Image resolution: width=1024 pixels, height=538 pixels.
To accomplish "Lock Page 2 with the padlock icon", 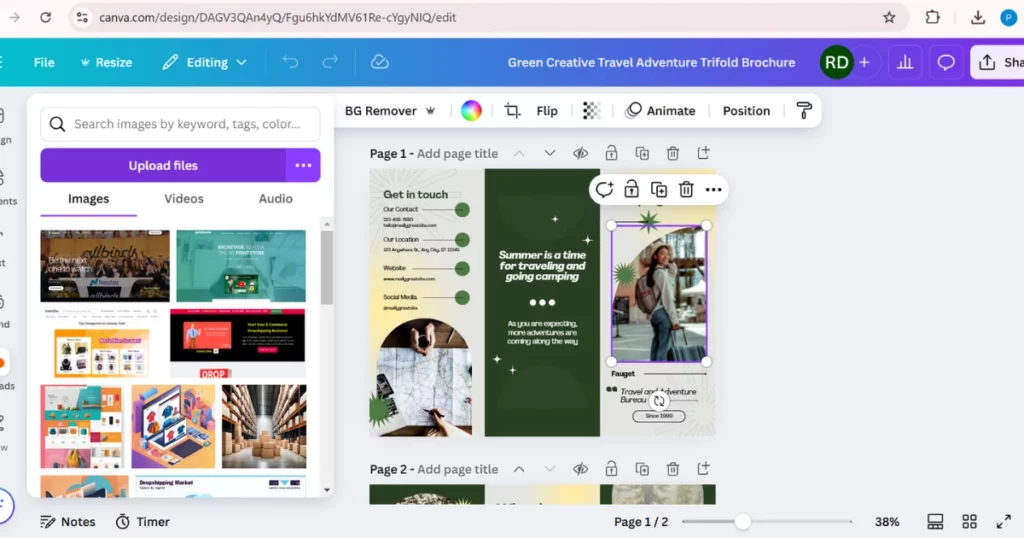I will point(611,469).
